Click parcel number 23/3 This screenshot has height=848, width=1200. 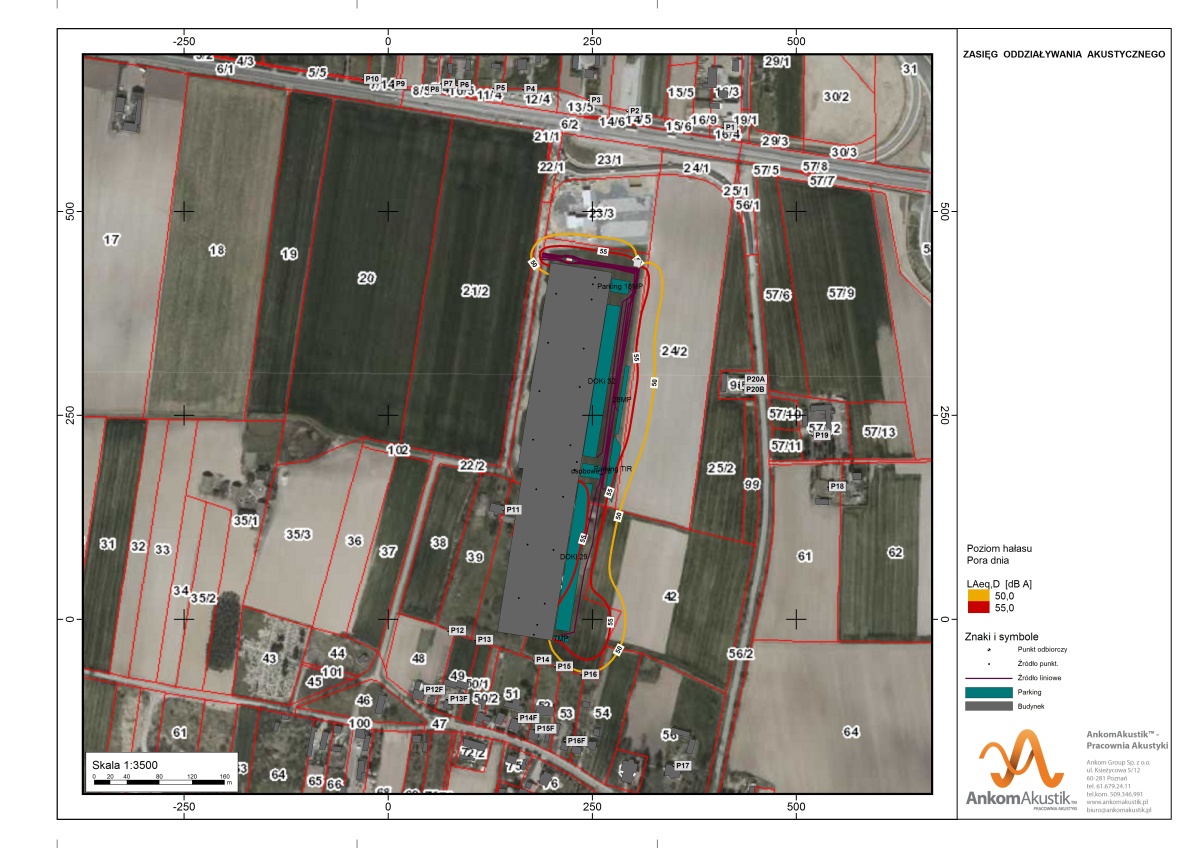tap(601, 213)
